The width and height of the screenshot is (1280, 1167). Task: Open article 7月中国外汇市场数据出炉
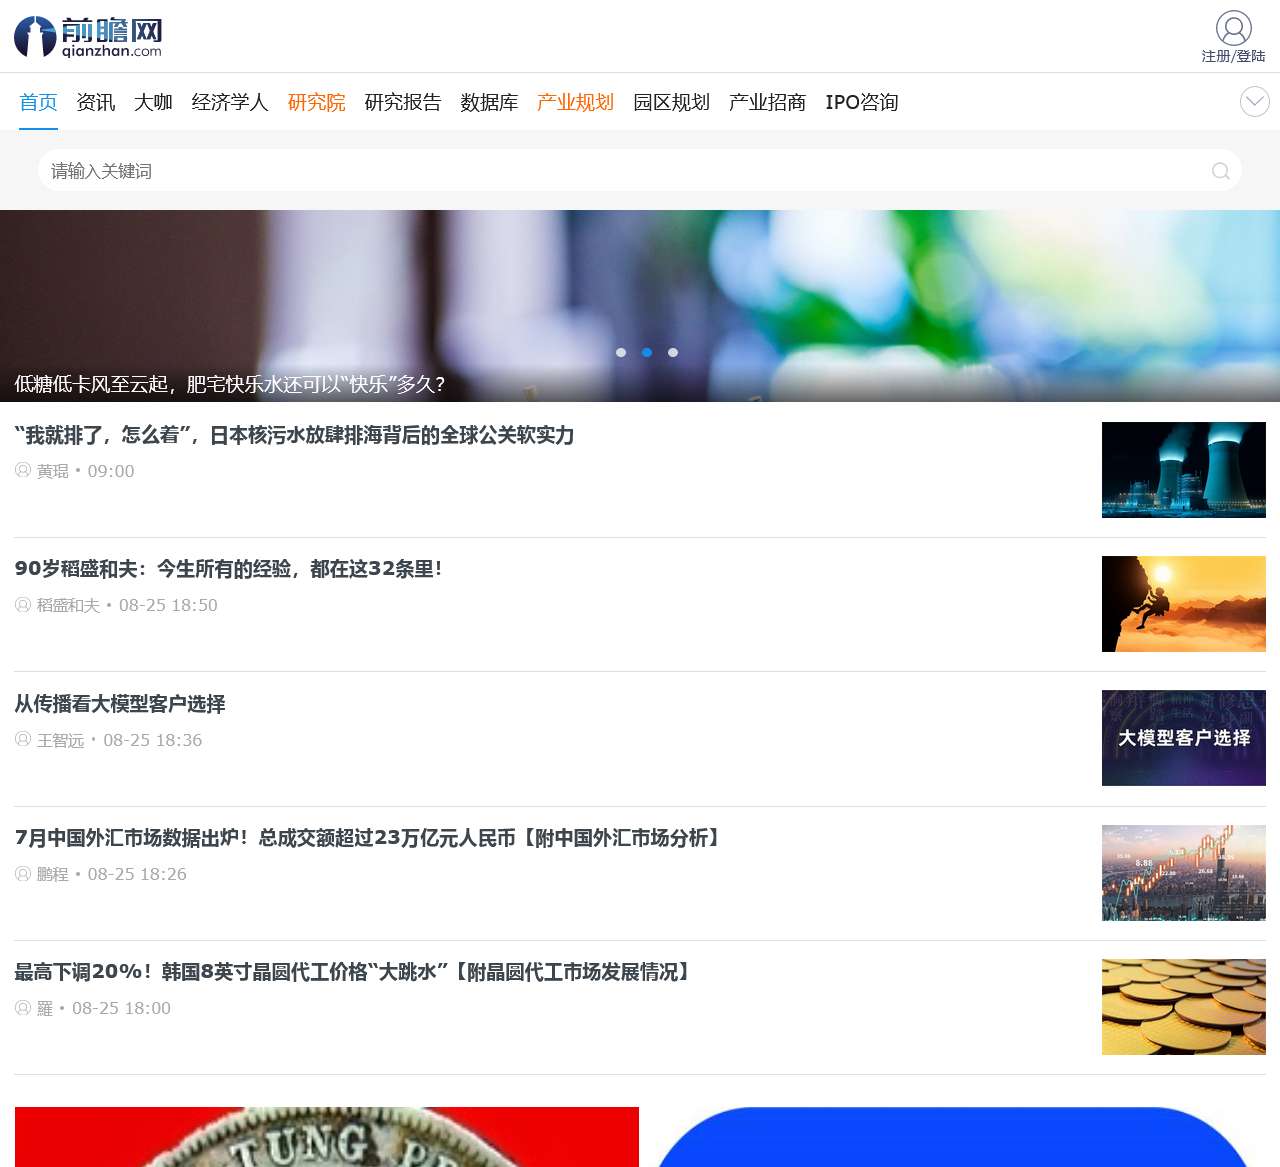[x=369, y=838]
